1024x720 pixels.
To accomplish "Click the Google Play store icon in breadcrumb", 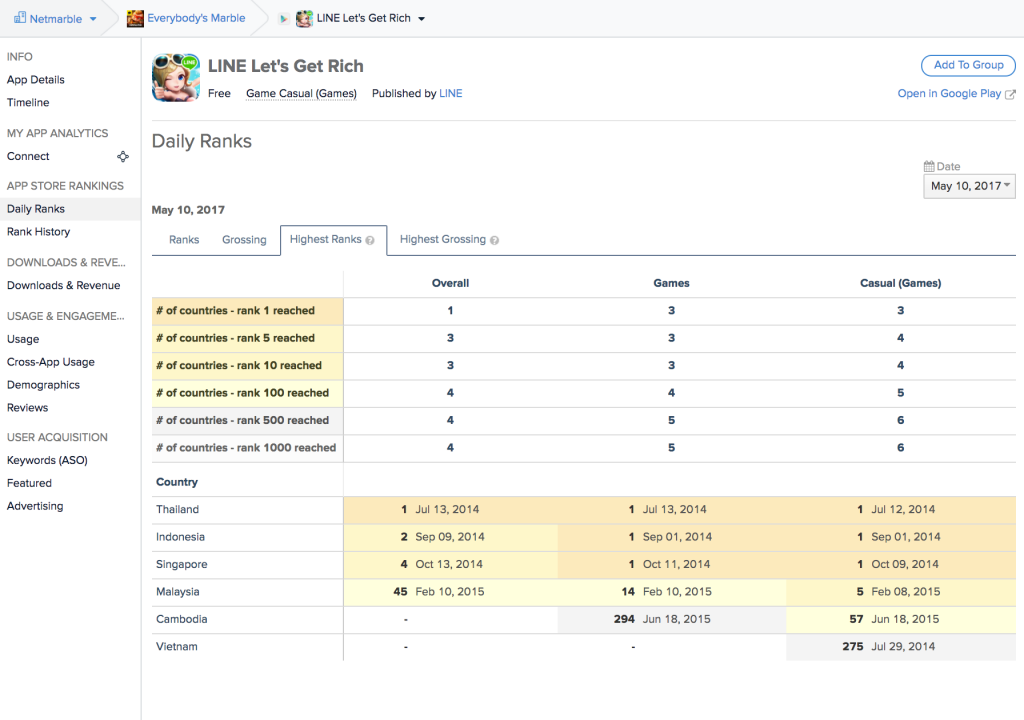I will tap(283, 19).
